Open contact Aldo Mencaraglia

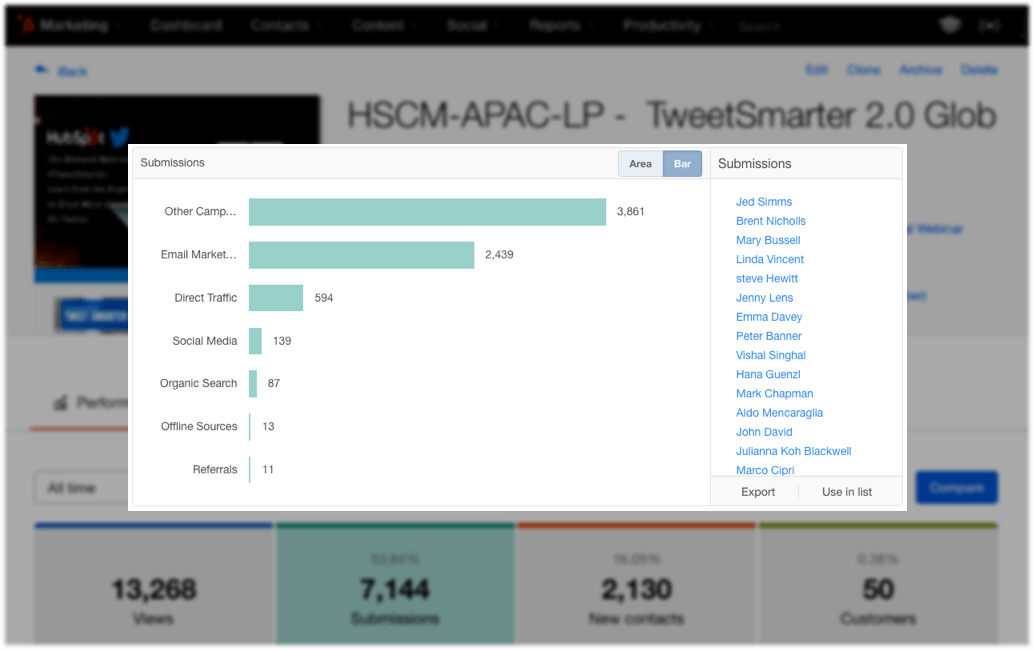tap(779, 412)
